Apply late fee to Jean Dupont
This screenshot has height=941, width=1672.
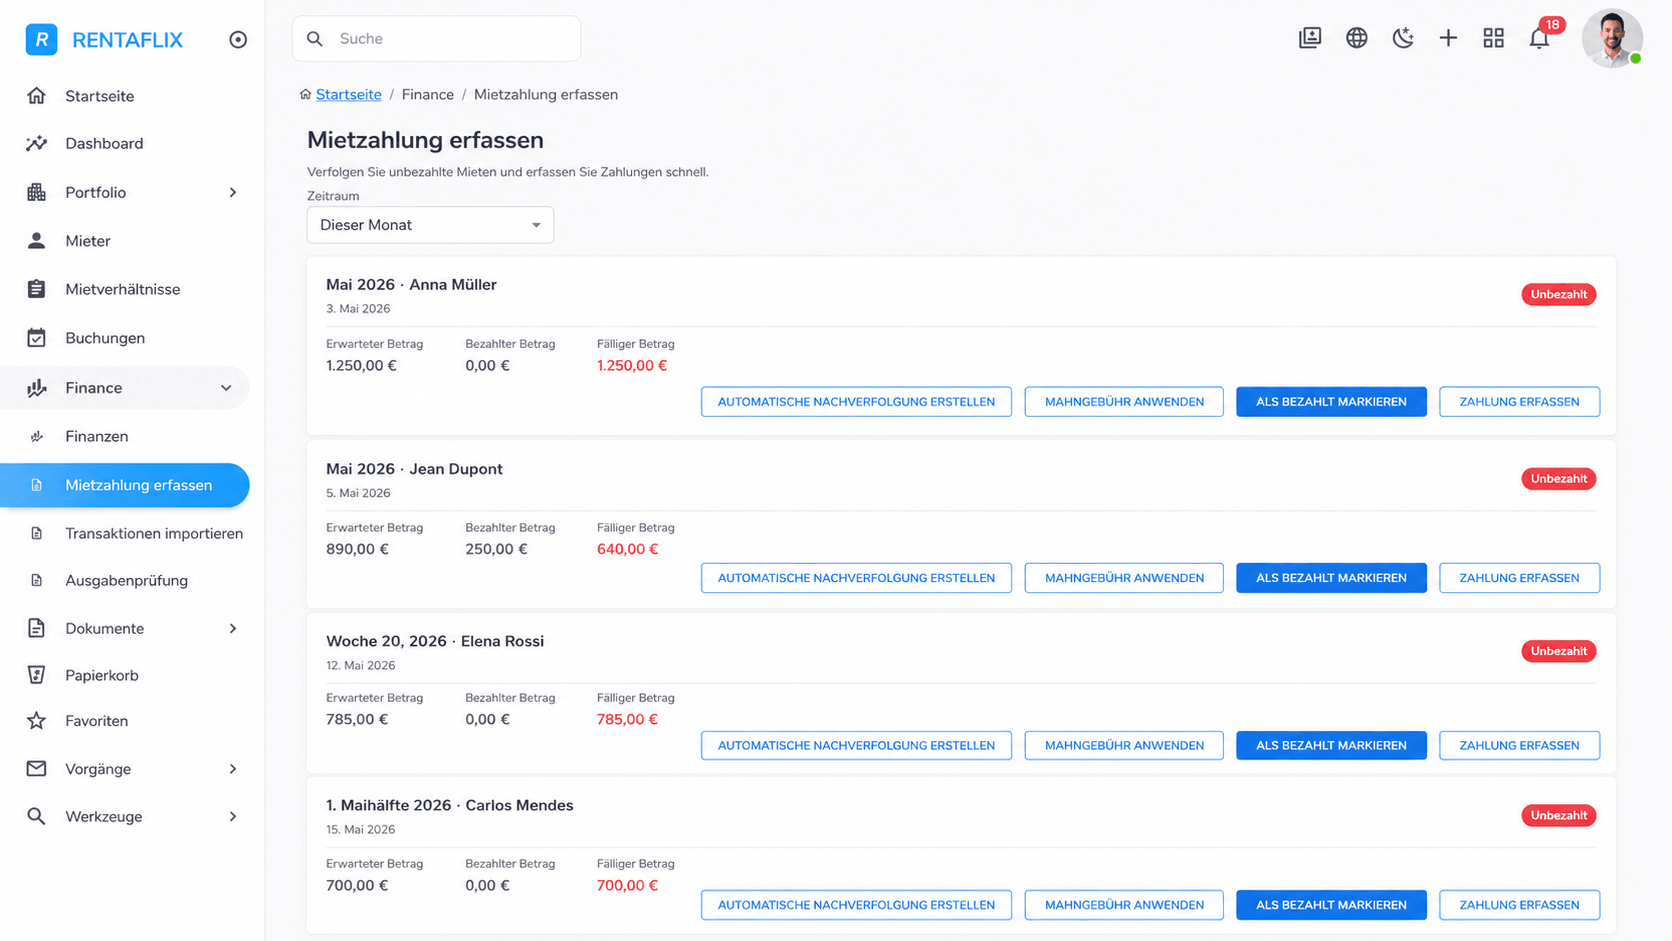(x=1124, y=578)
